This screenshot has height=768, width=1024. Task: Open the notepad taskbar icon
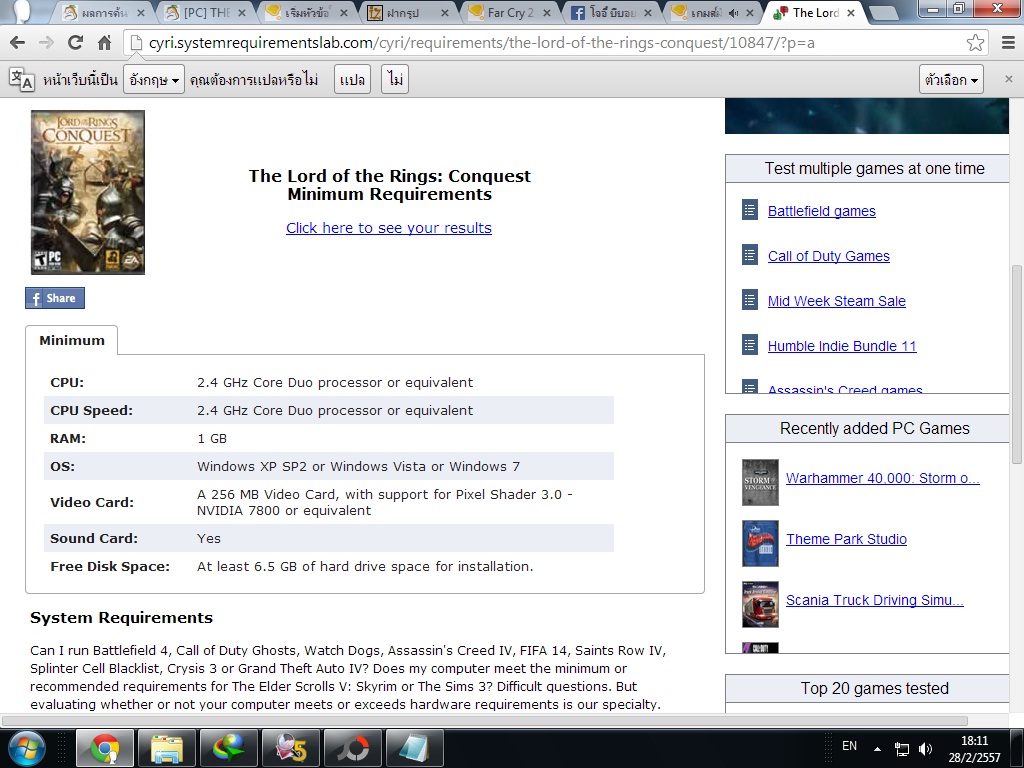point(415,748)
